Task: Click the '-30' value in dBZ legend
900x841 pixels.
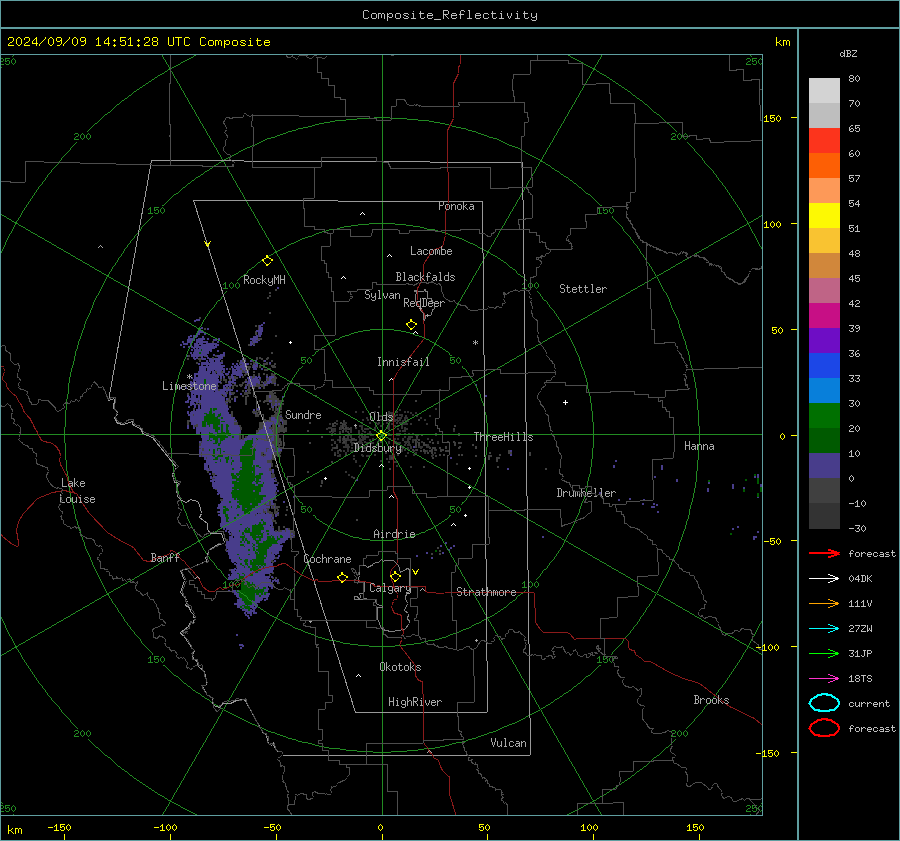Action: pos(857,528)
